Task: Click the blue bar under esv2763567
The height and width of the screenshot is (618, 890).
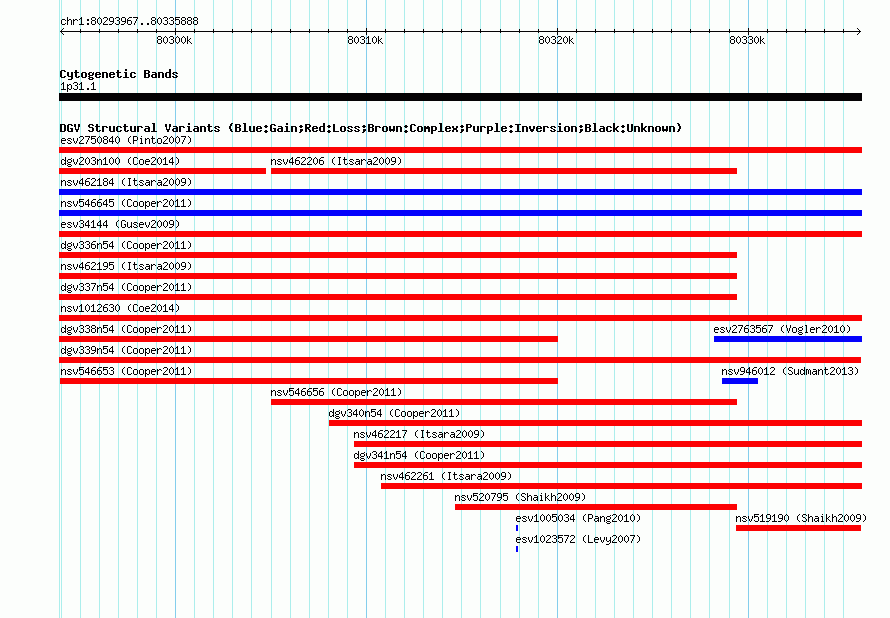Action: (x=788, y=339)
